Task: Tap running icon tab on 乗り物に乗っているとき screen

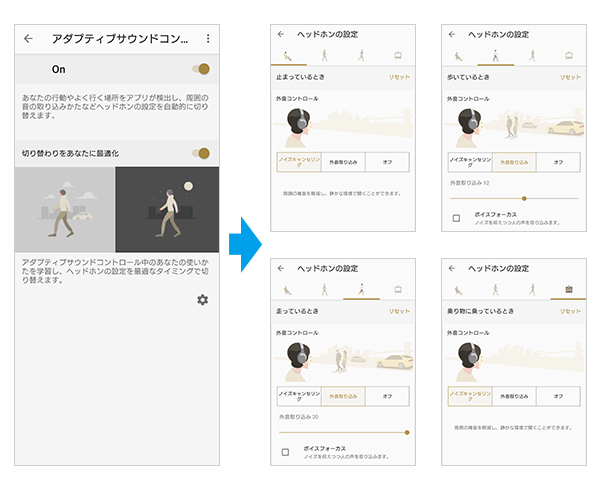Action: [x=530, y=290]
